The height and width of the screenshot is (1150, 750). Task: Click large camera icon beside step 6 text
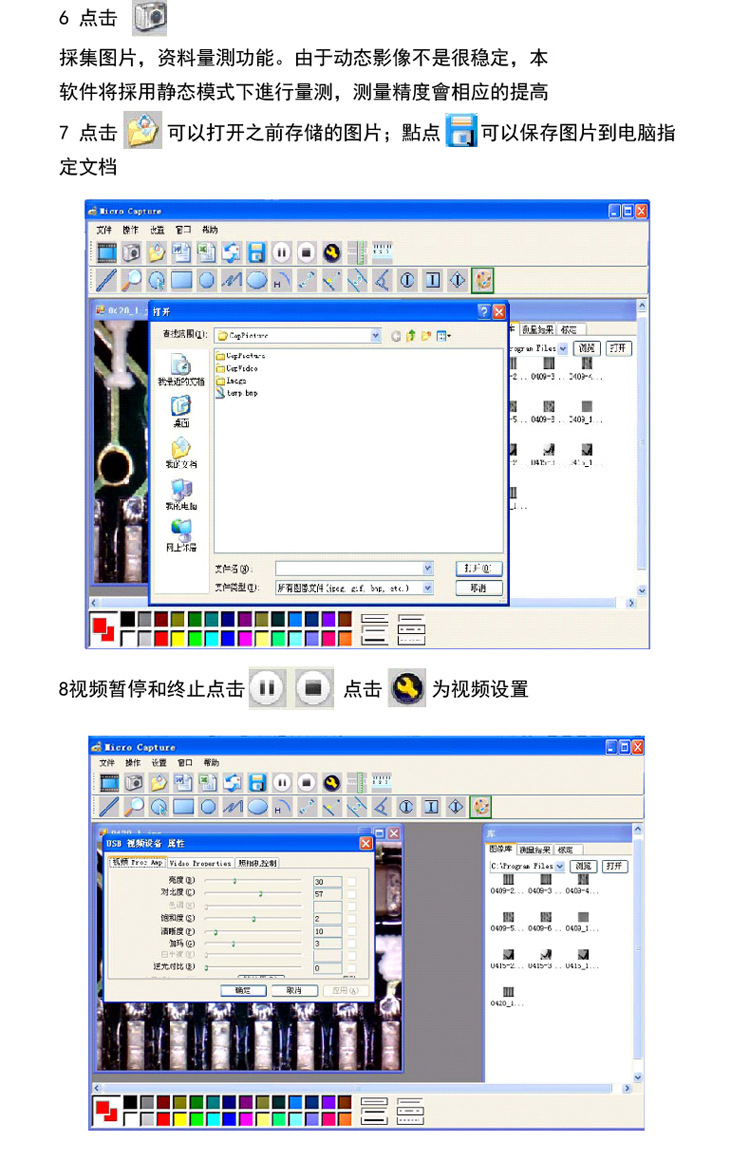[150, 18]
